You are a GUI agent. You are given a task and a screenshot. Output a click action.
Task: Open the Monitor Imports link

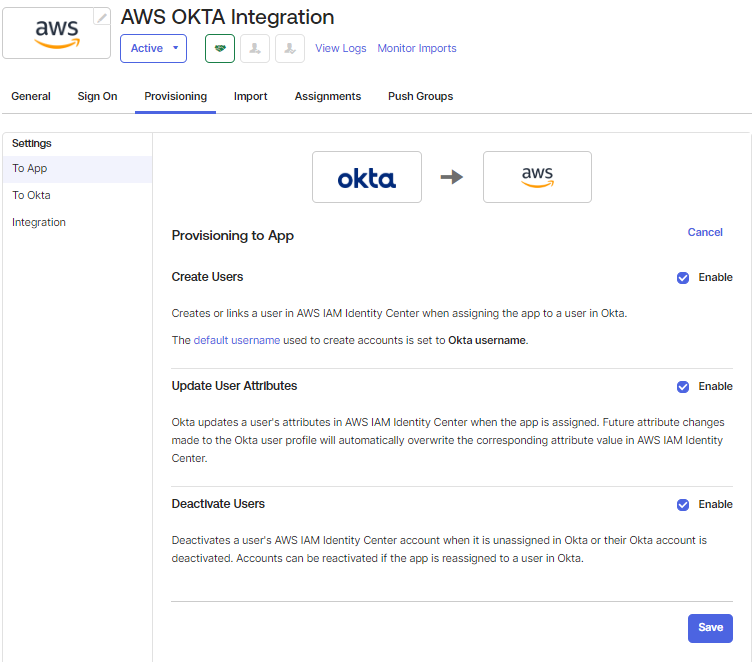(x=417, y=48)
